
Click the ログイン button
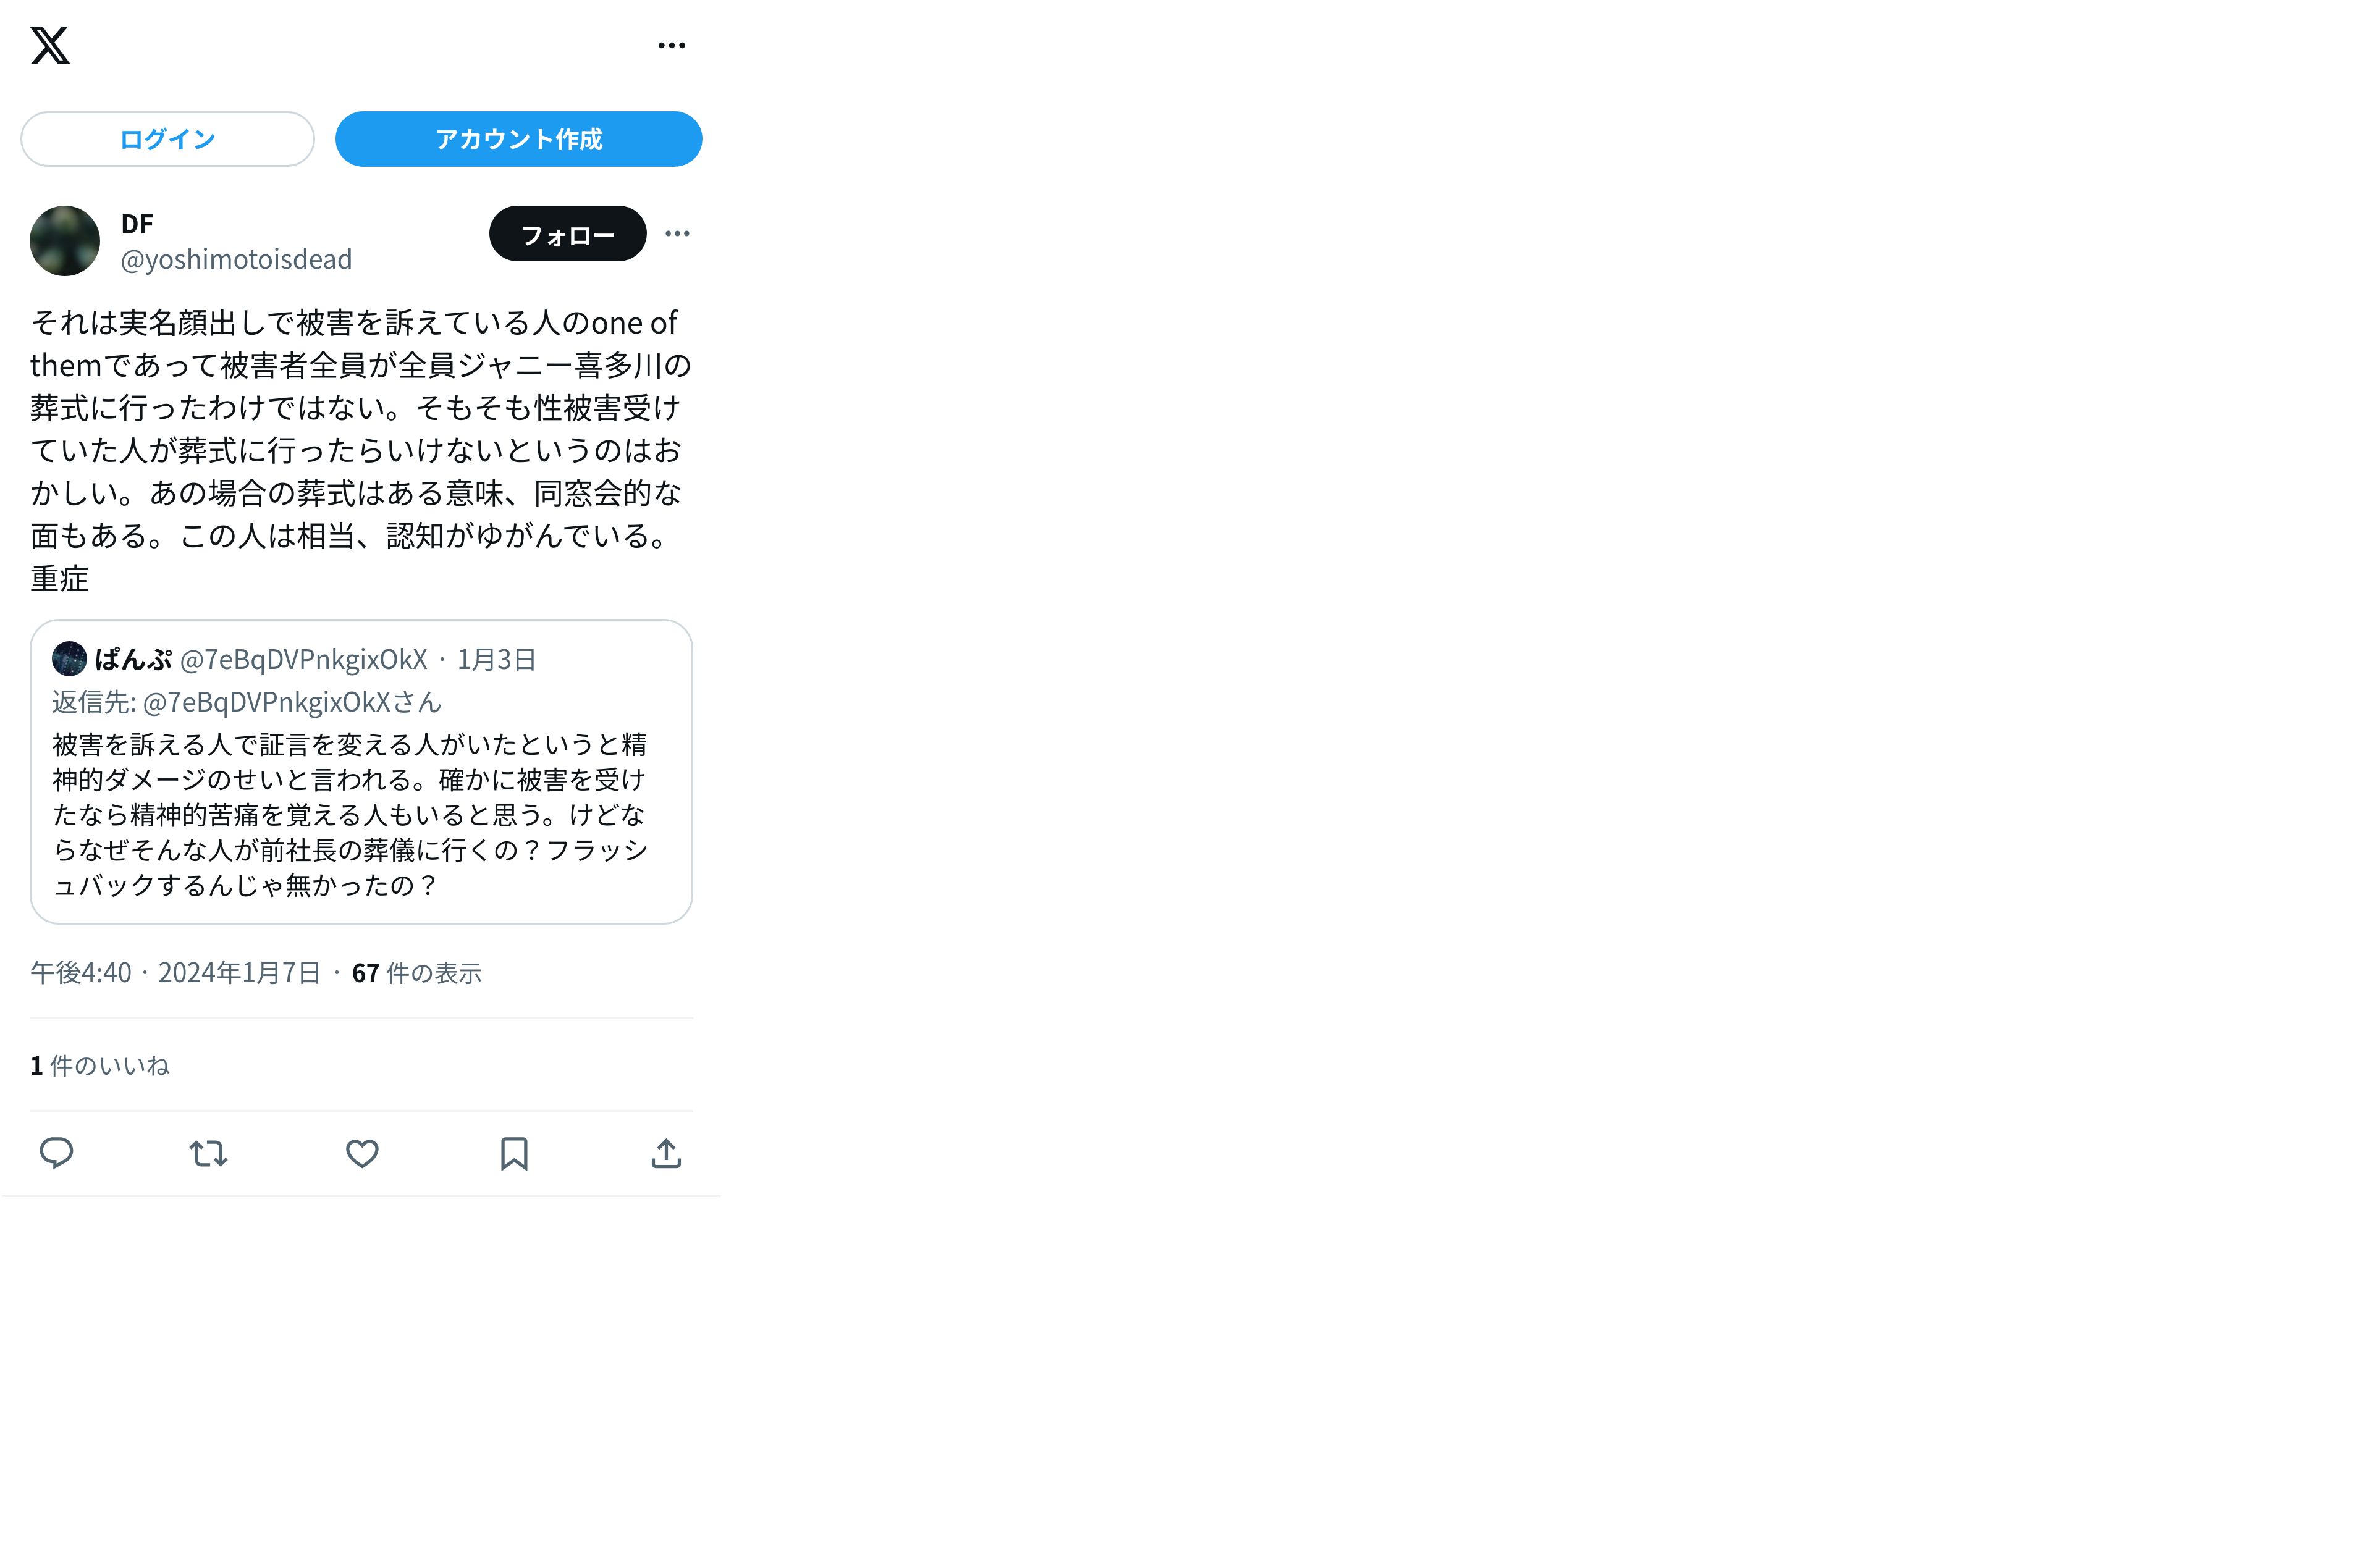[167, 139]
